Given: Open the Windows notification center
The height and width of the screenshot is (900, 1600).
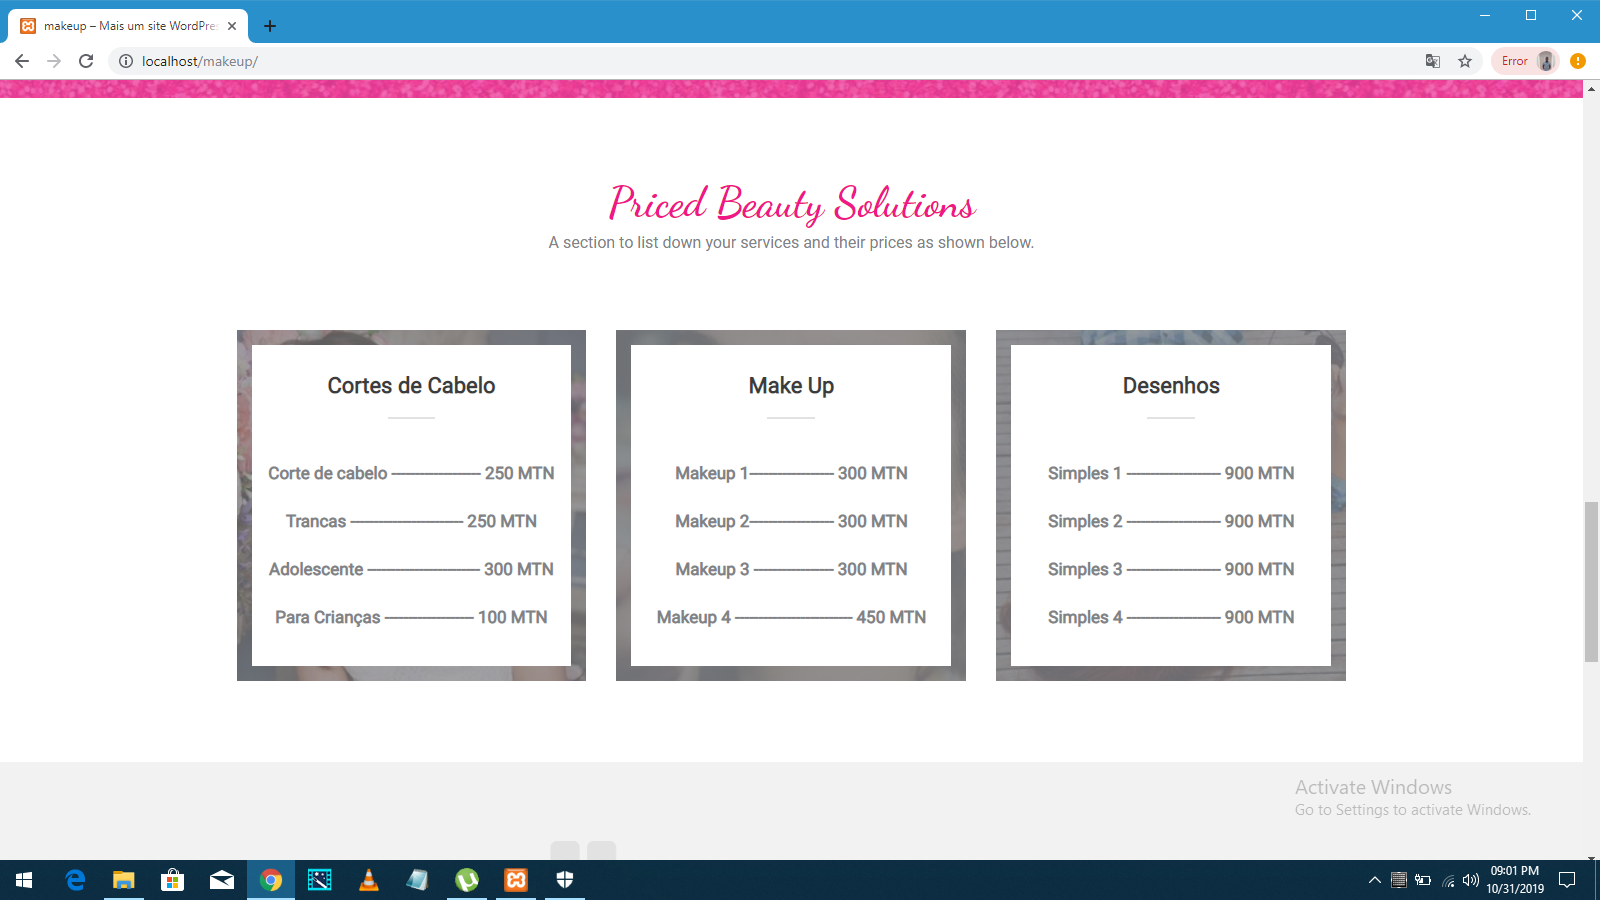Looking at the screenshot, I should (1567, 880).
